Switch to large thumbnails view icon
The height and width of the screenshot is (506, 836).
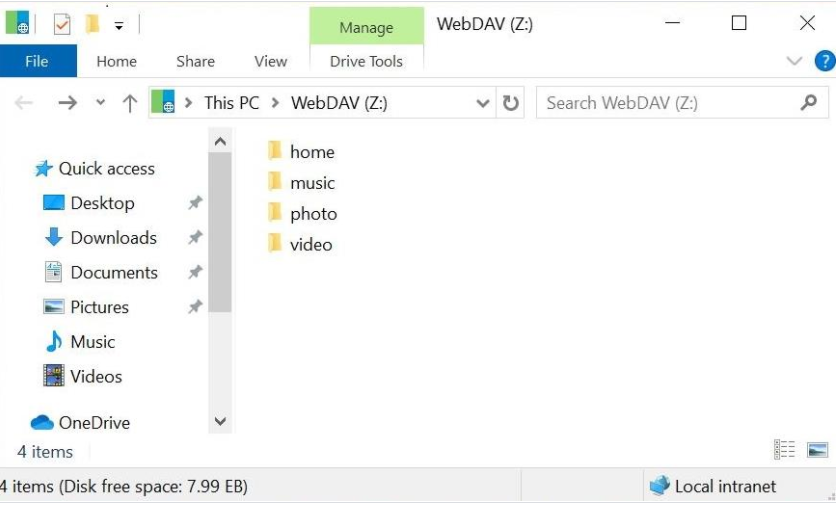(x=817, y=449)
